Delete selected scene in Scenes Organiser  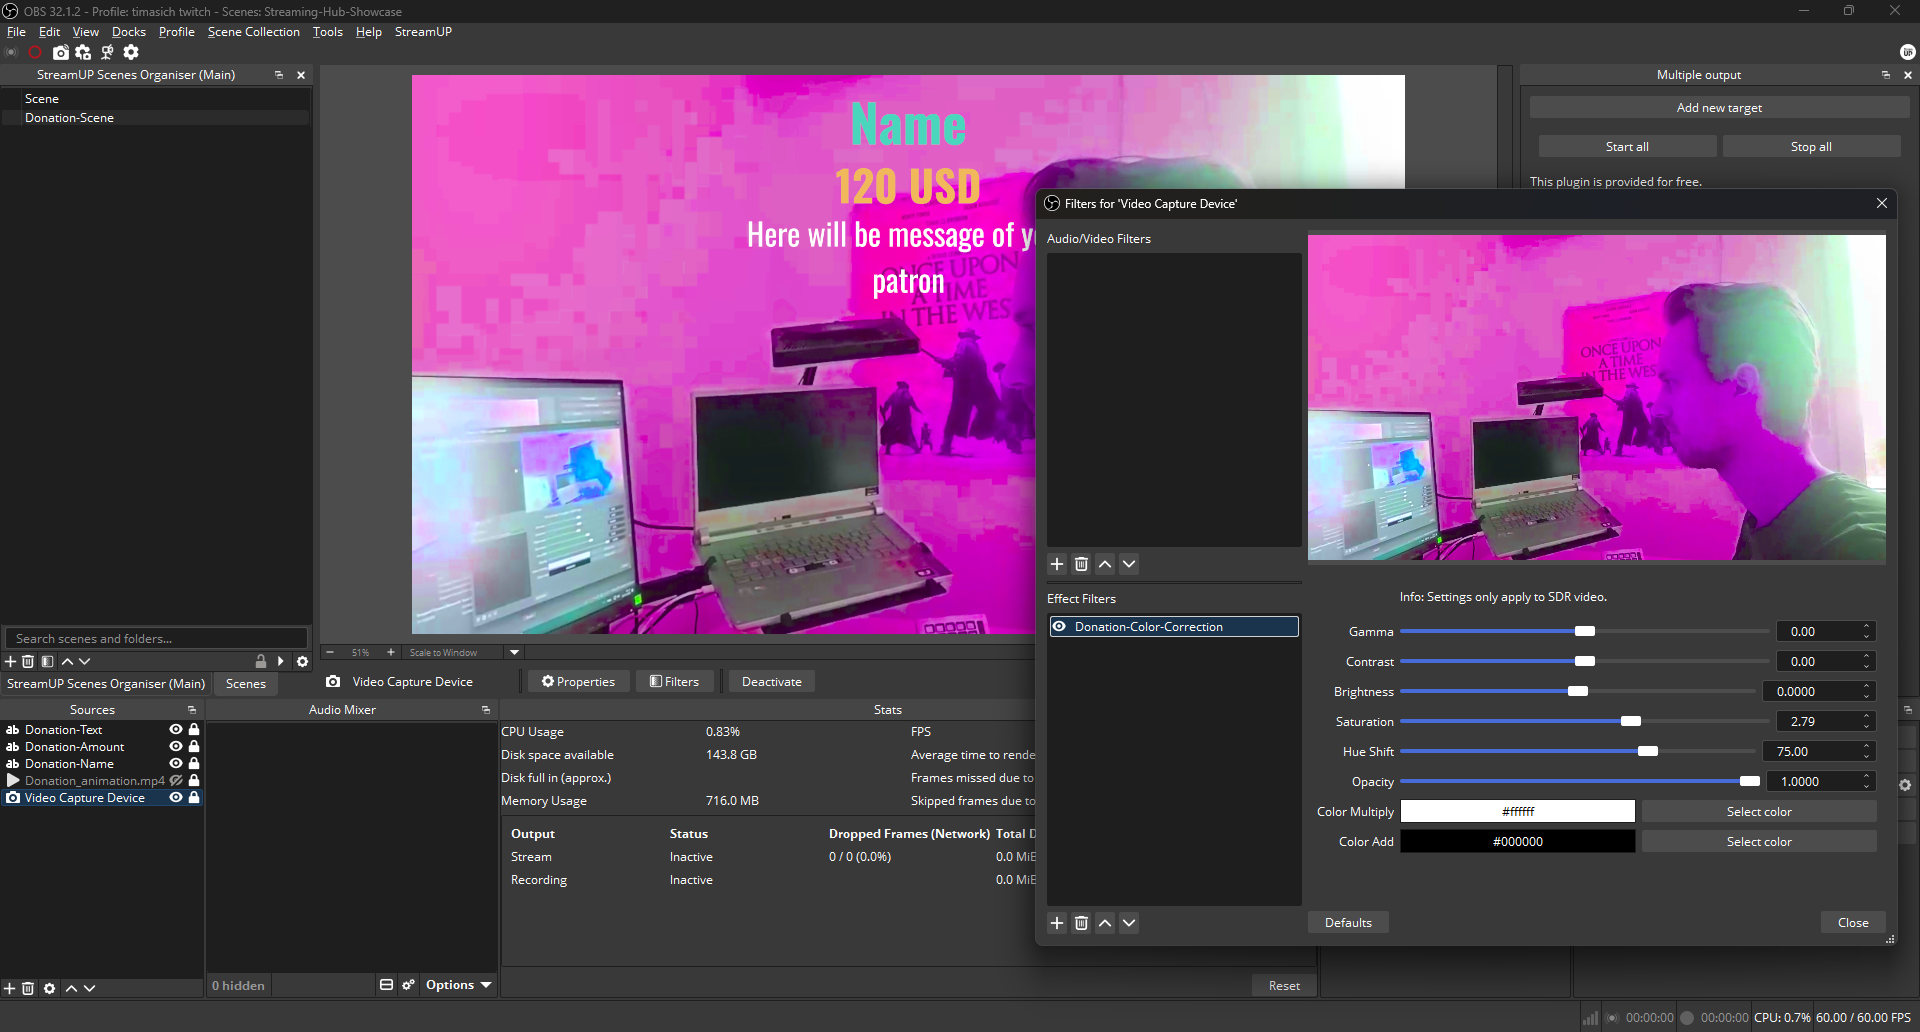pos(28,662)
